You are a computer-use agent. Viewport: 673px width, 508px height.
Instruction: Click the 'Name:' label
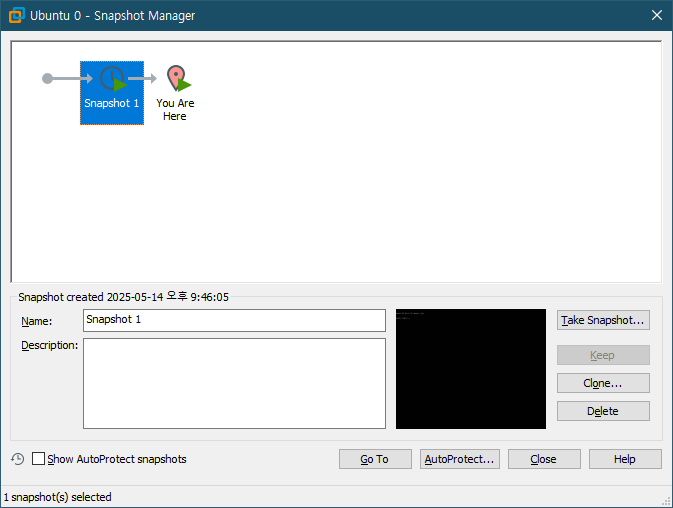pyautogui.click(x=36, y=321)
